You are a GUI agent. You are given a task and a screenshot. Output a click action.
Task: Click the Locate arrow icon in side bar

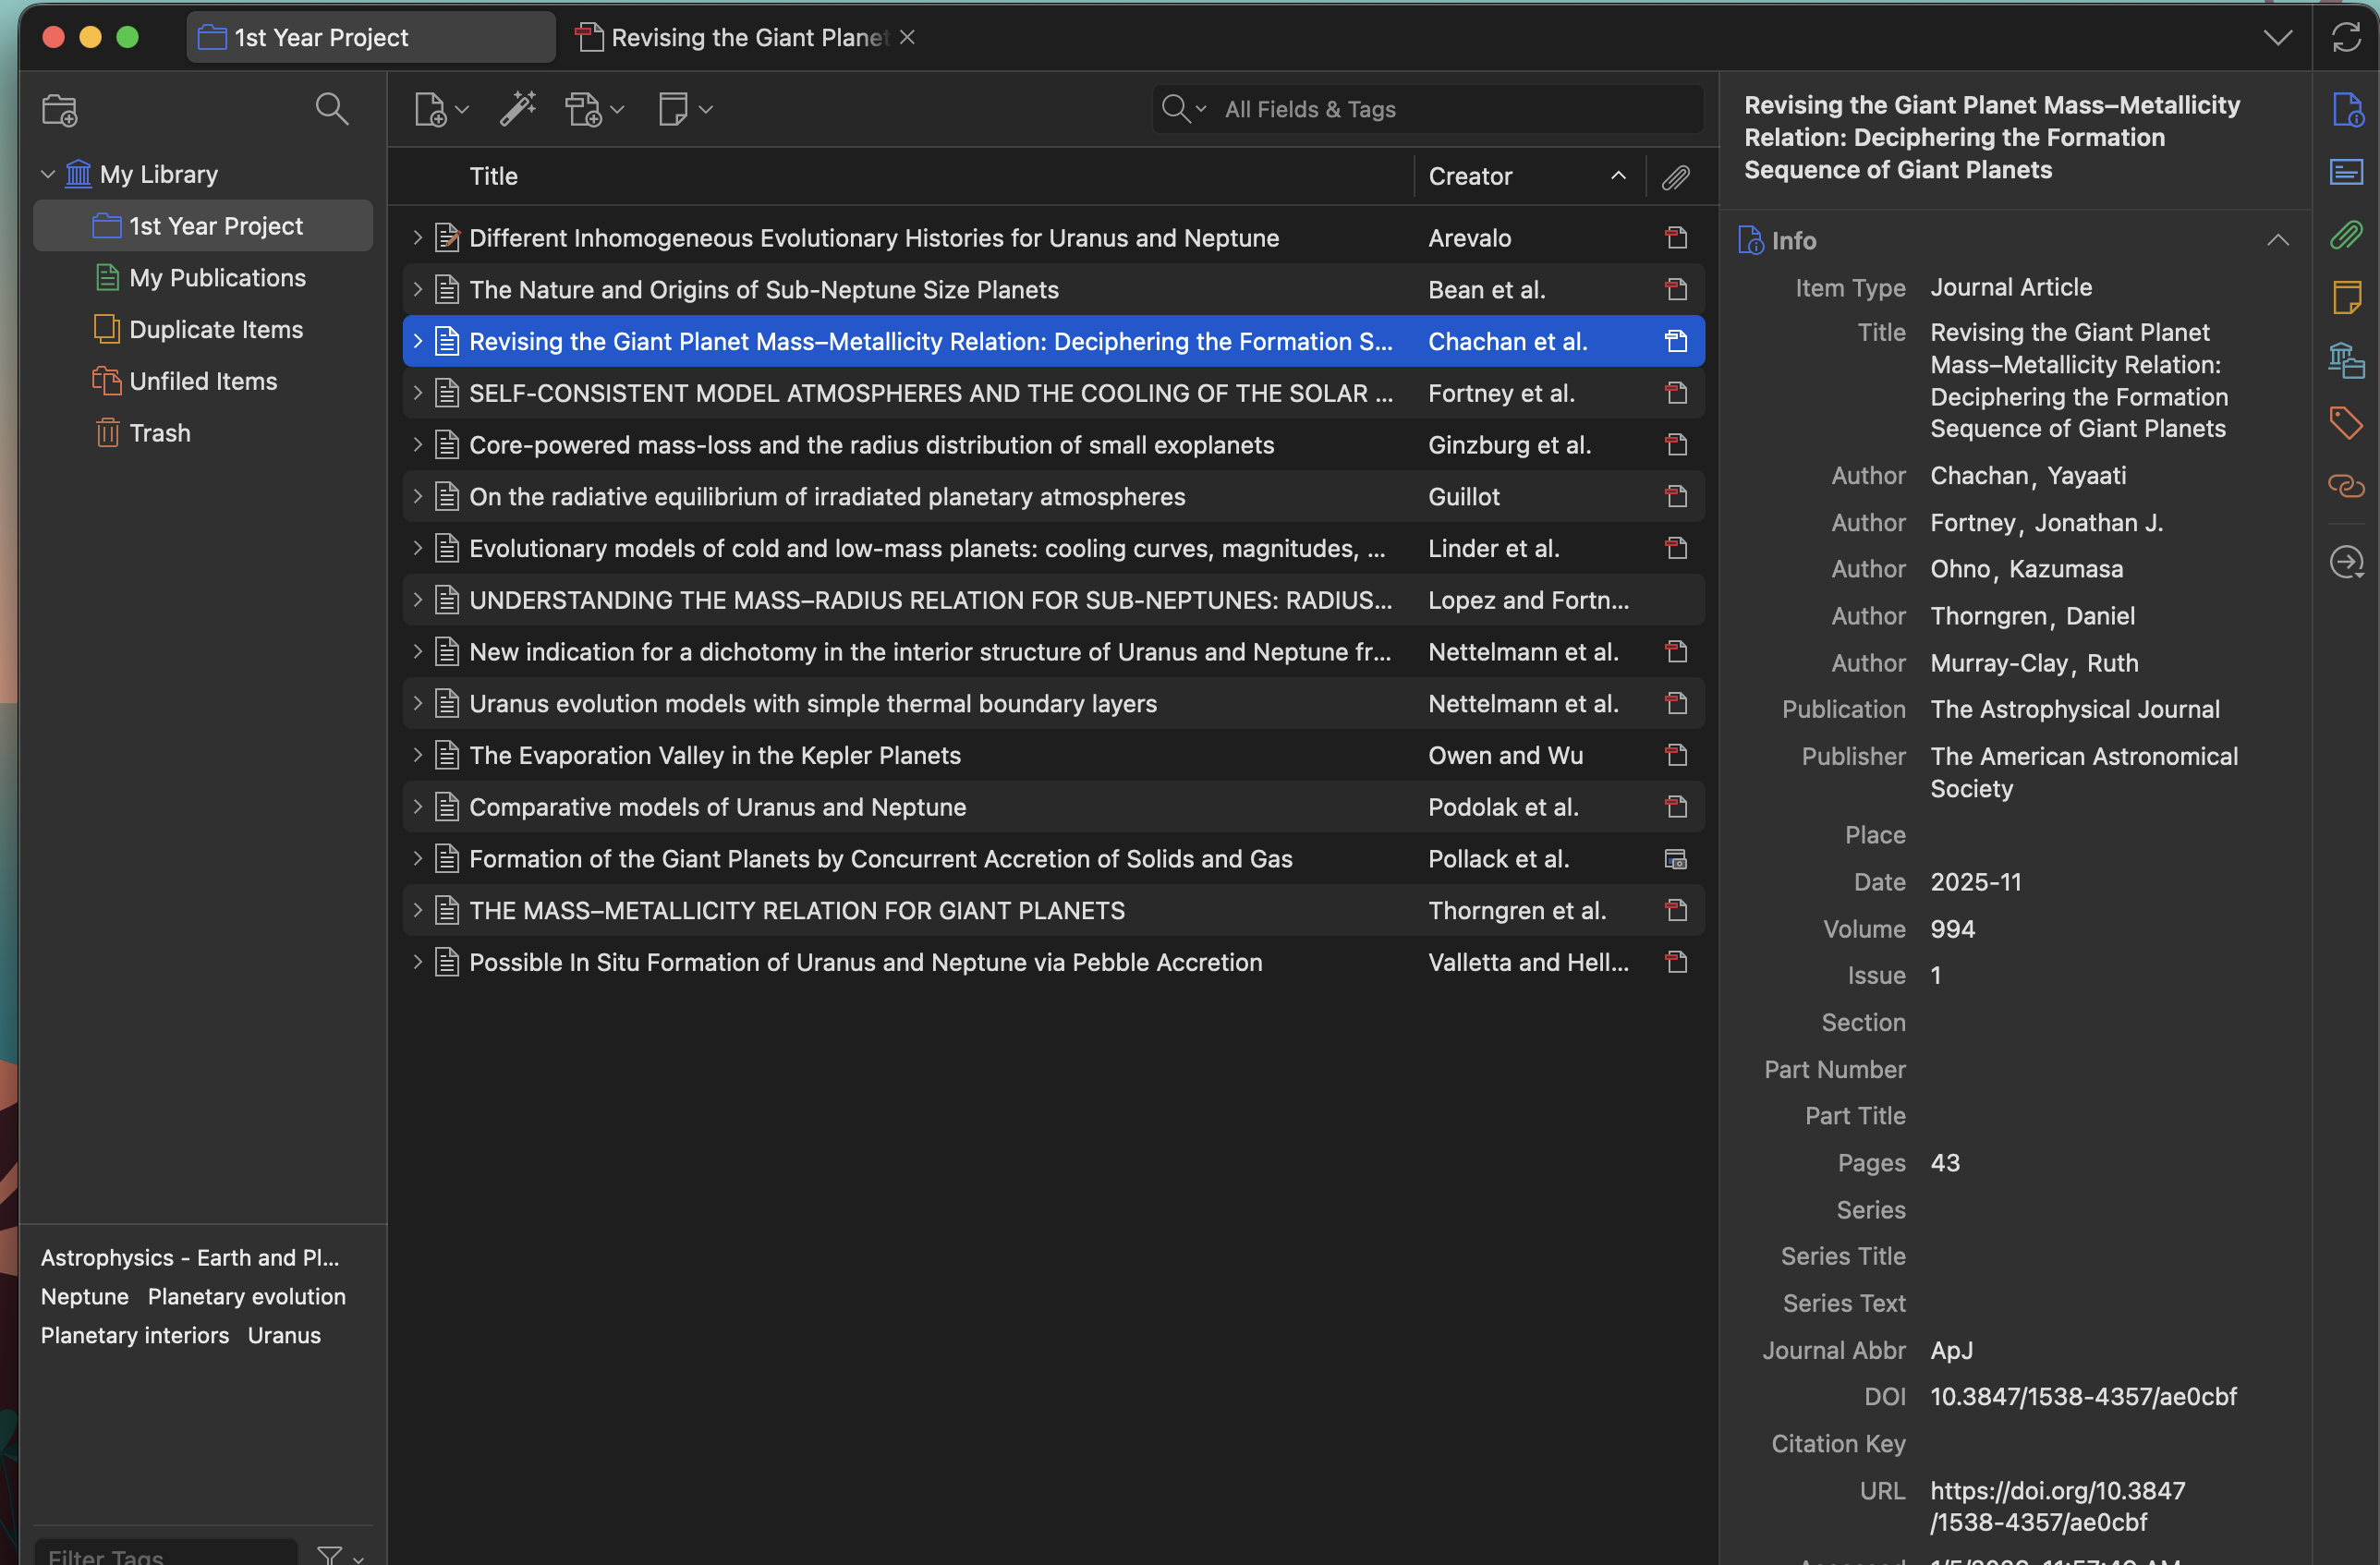(x=2345, y=562)
